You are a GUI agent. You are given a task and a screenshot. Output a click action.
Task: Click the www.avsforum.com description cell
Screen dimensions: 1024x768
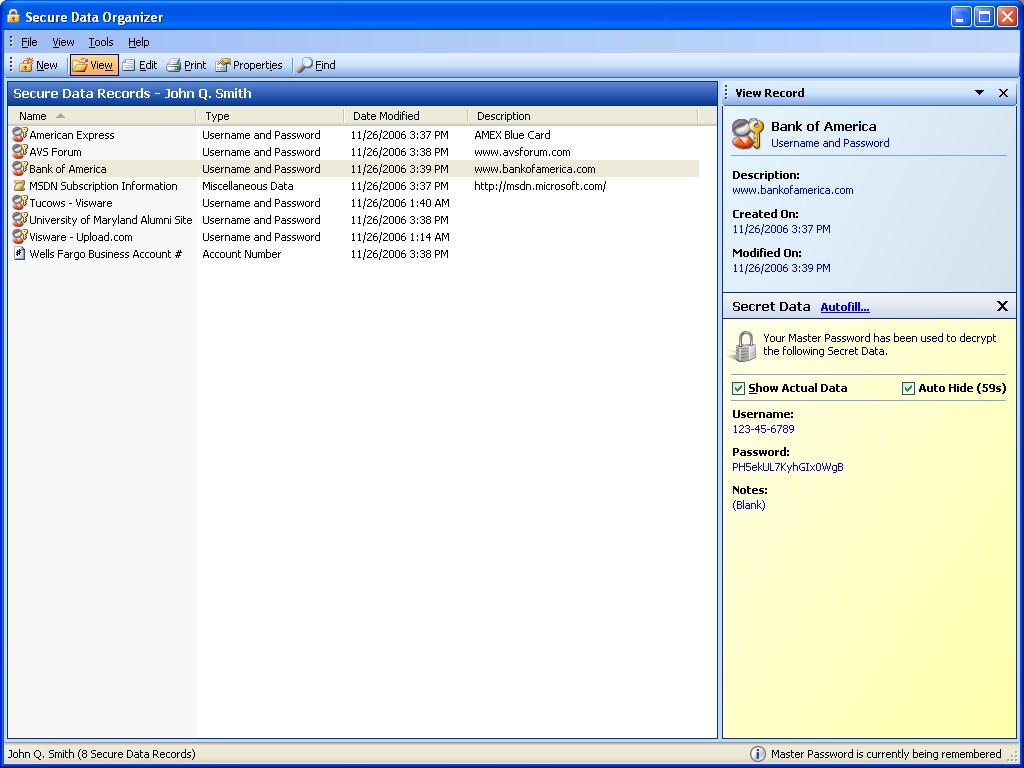pyautogui.click(x=522, y=152)
